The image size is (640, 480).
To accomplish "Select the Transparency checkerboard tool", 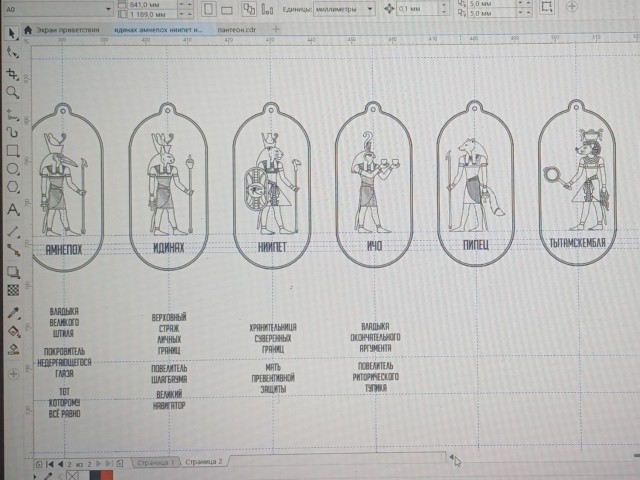I will coord(13,290).
